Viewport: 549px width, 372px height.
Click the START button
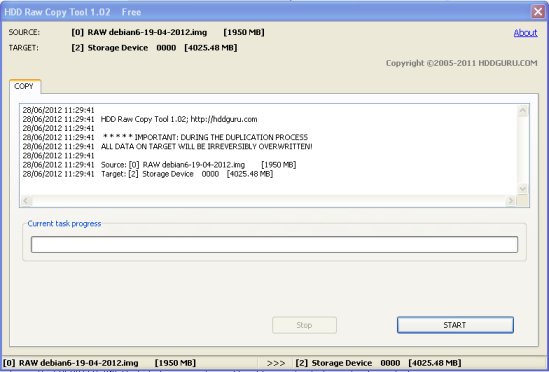455,325
